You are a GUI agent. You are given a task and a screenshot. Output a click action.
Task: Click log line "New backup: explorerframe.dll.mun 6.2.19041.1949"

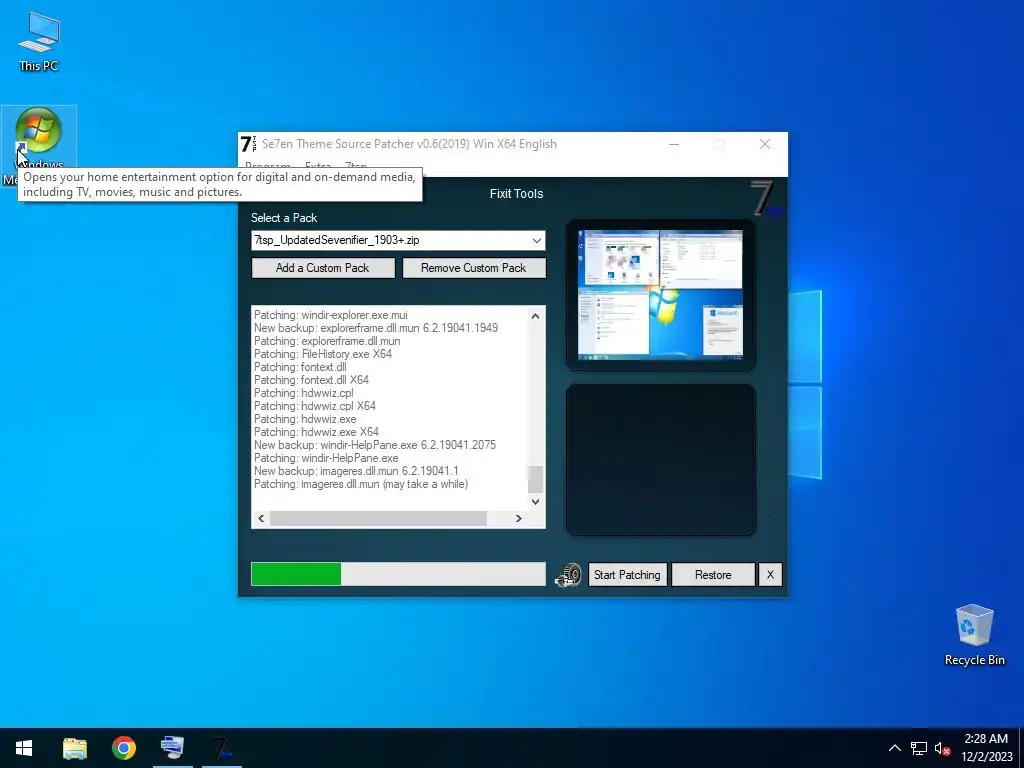[376, 328]
